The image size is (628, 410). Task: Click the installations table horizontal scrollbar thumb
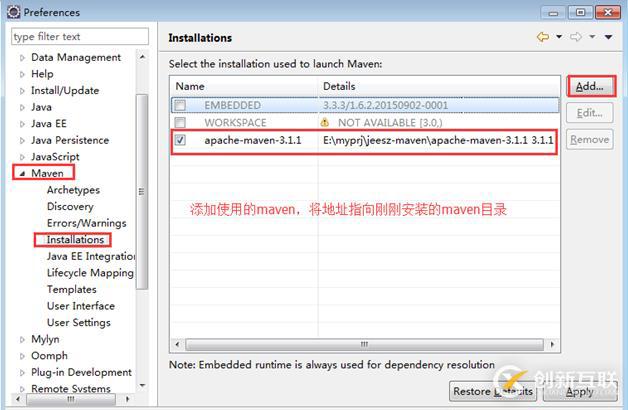tap(364, 344)
